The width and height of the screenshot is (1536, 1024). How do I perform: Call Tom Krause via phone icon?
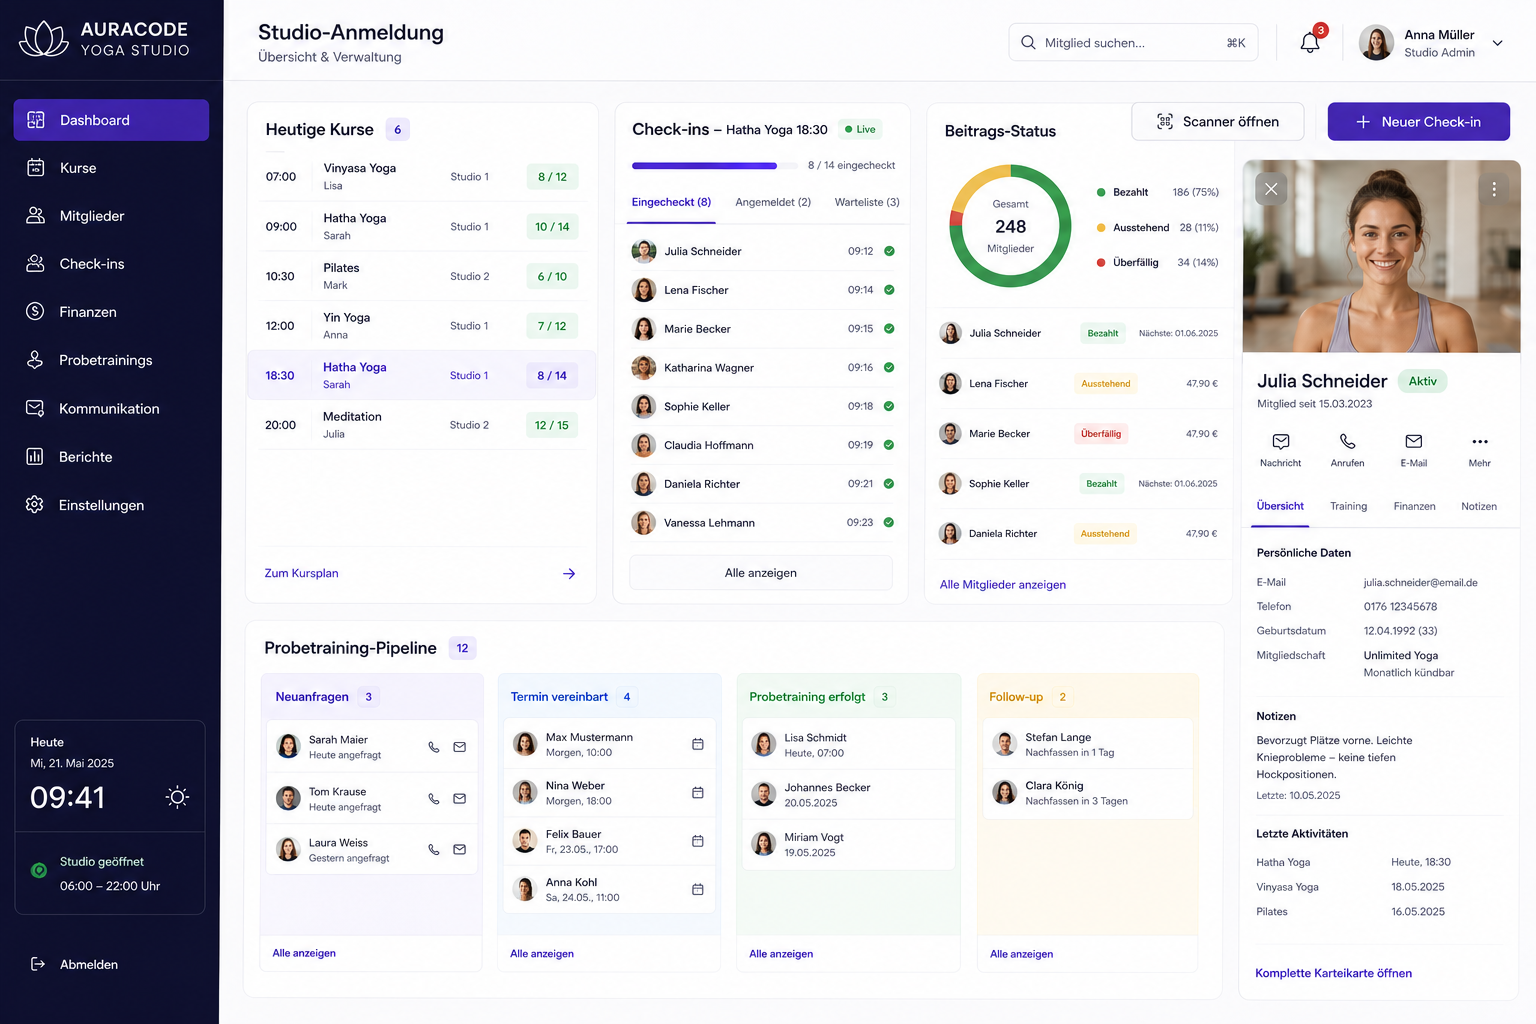[434, 799]
